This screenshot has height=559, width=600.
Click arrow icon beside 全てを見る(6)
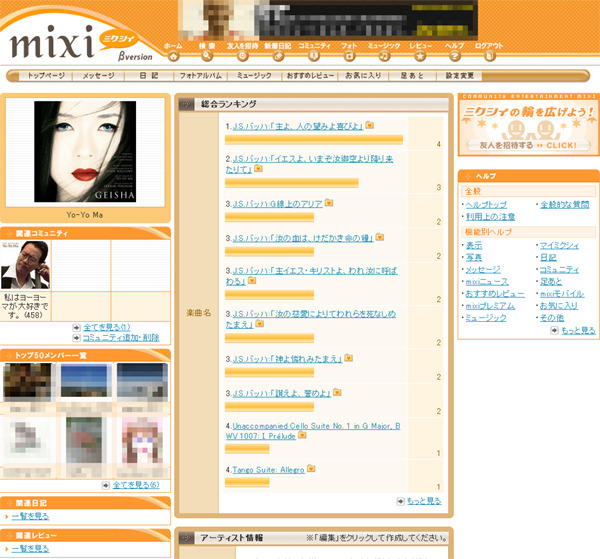tap(106, 485)
